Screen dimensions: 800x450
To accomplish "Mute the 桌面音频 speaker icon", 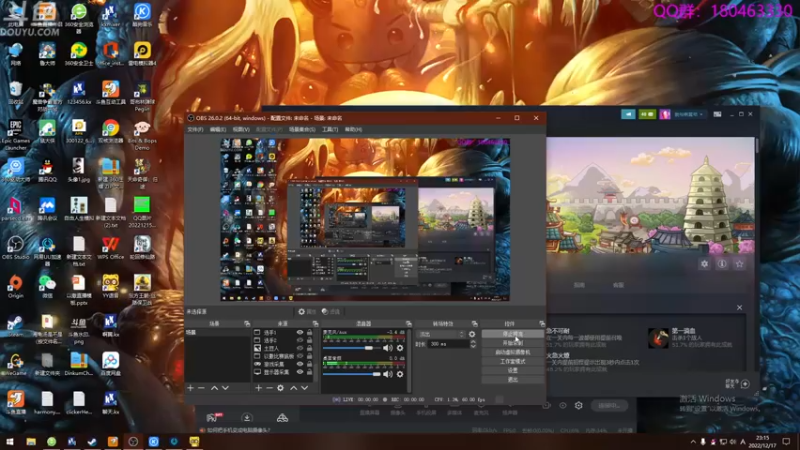I will click(x=388, y=374).
